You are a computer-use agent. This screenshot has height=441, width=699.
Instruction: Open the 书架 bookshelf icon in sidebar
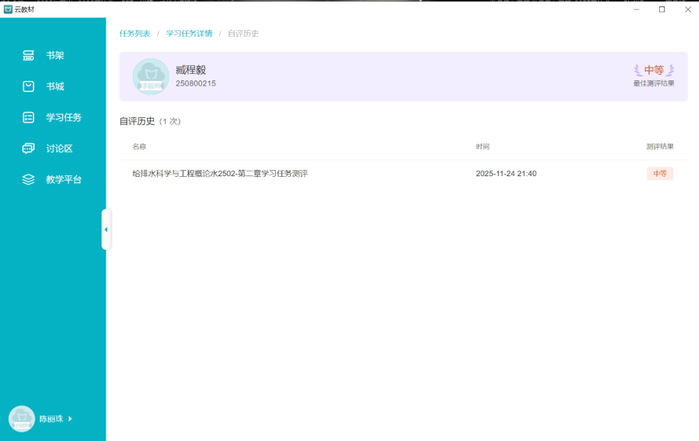click(x=29, y=55)
